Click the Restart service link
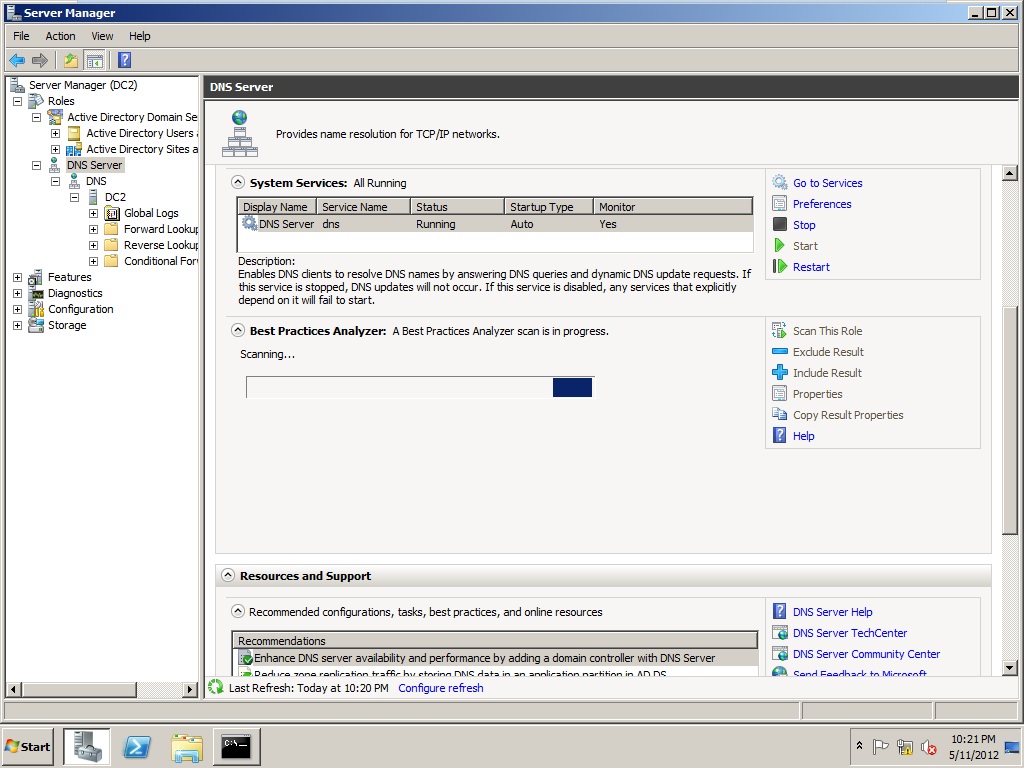This screenshot has width=1024, height=768. click(x=811, y=266)
